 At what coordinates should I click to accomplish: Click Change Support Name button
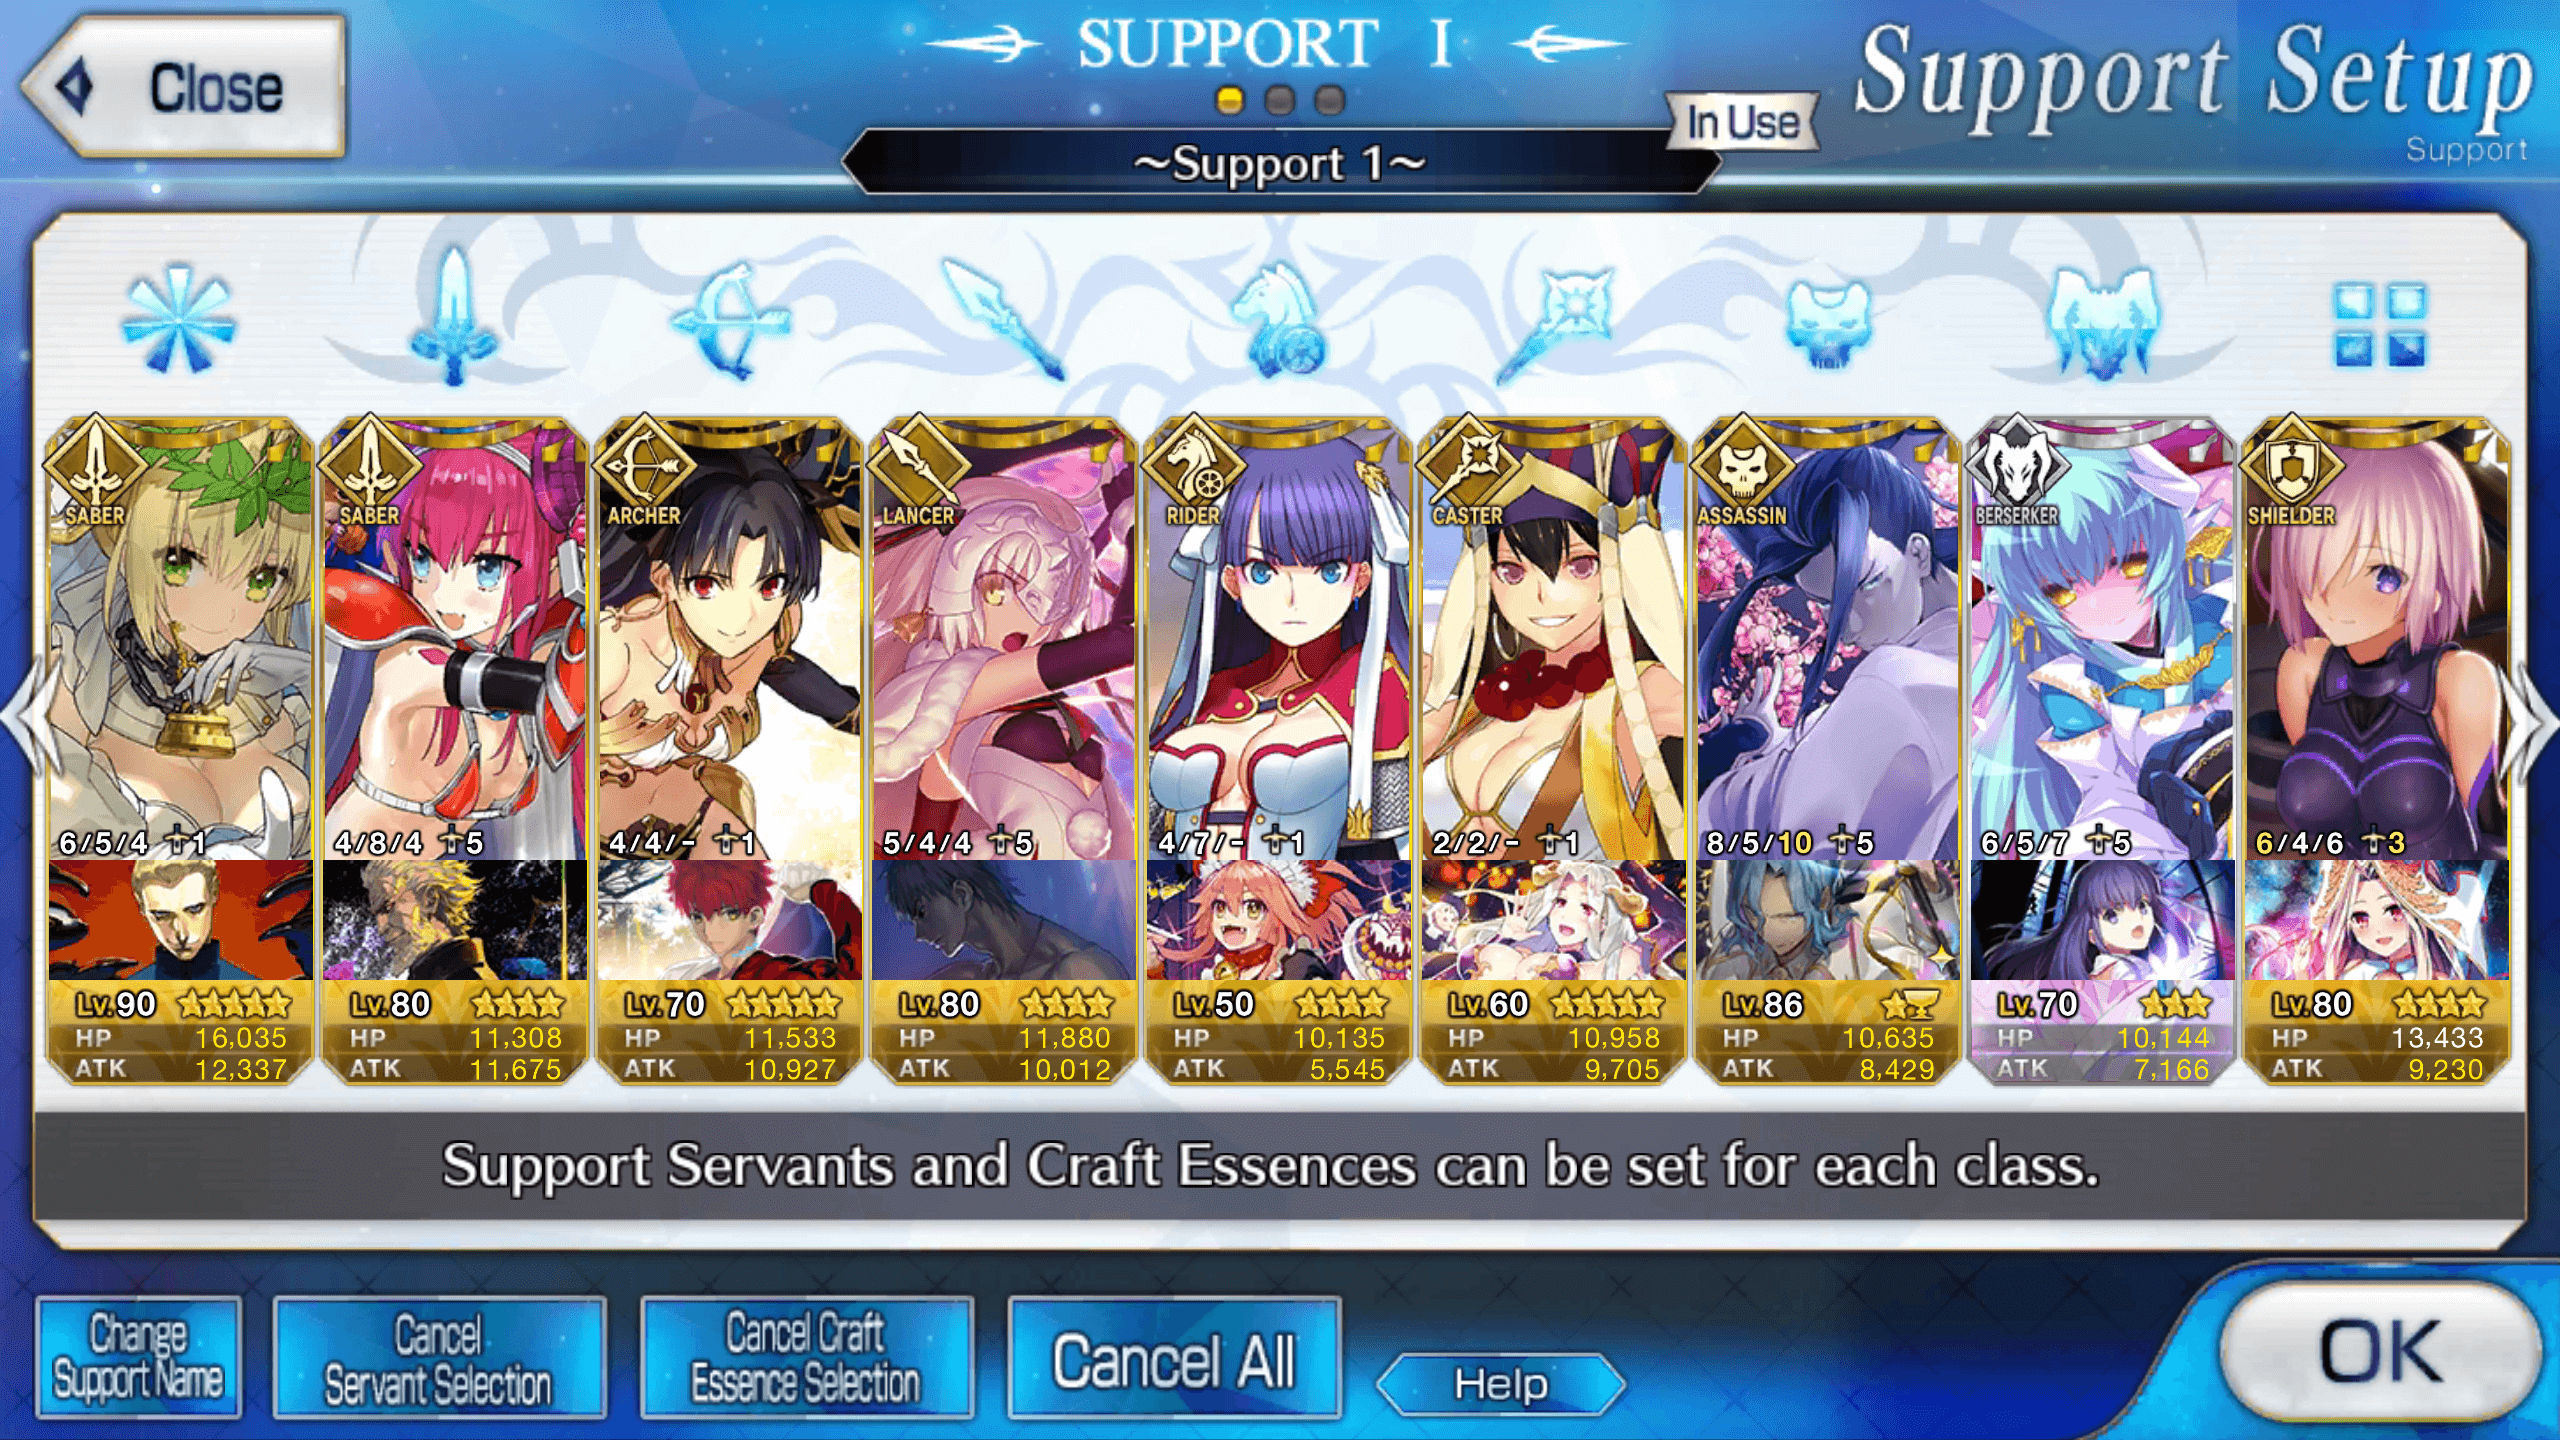coord(138,1358)
